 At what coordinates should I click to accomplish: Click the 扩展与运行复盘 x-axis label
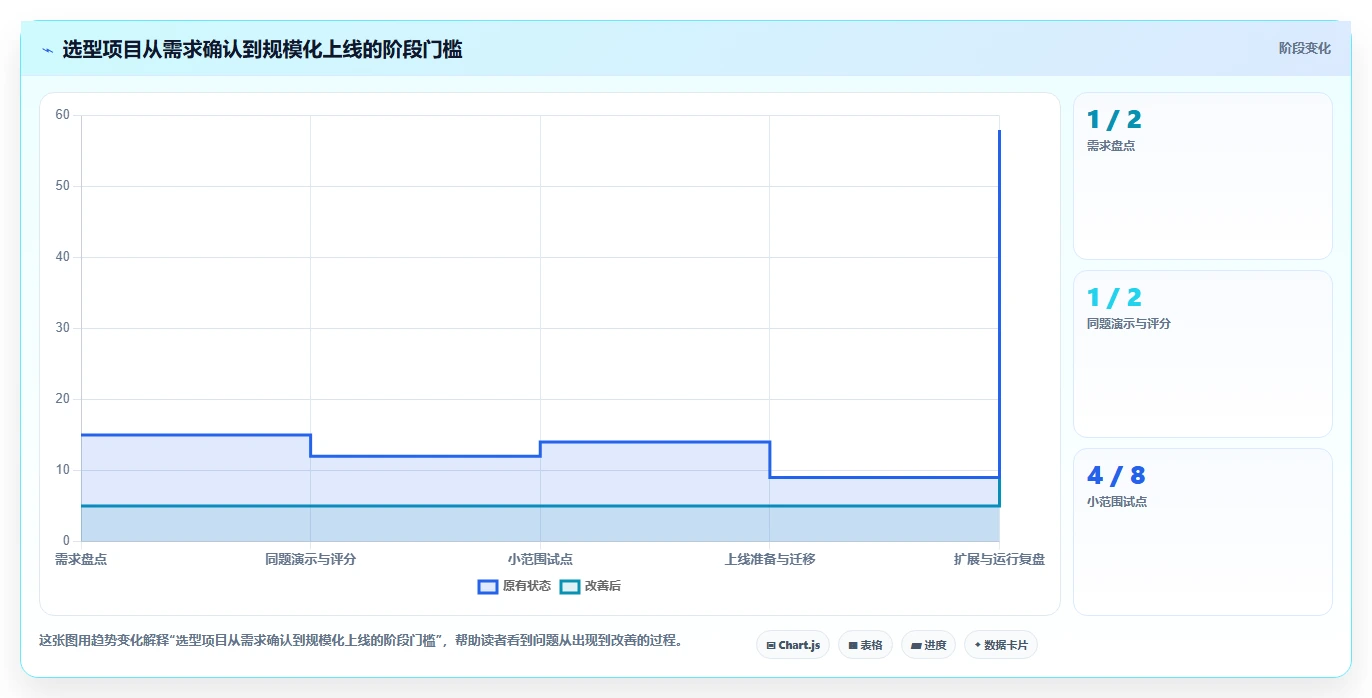coord(999,559)
